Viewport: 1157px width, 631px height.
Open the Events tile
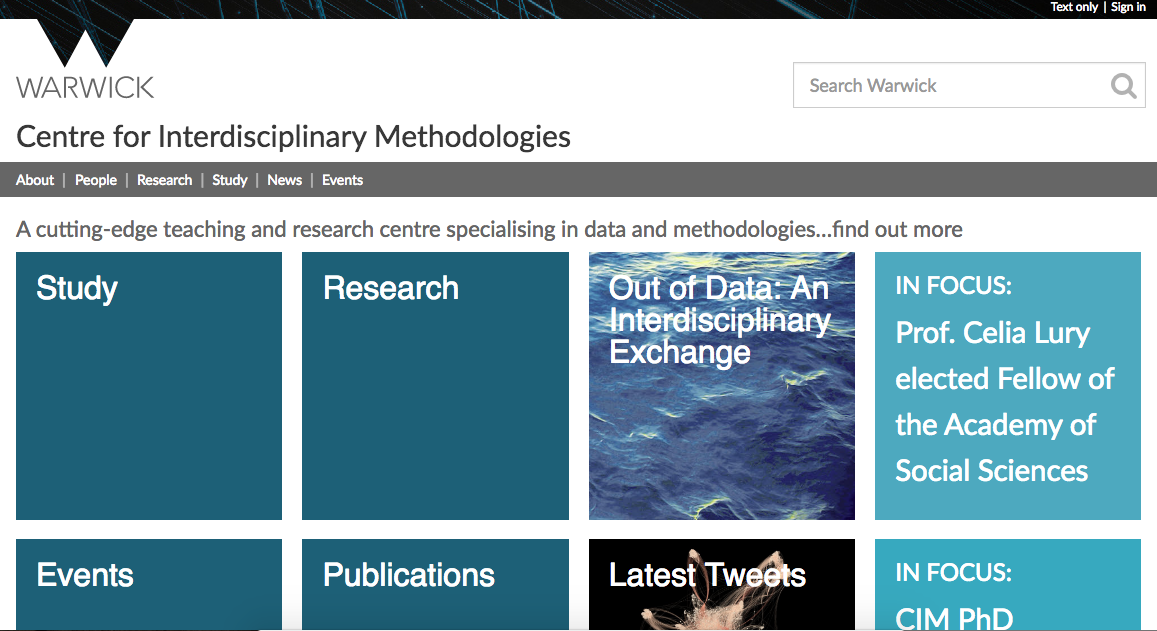[149, 584]
